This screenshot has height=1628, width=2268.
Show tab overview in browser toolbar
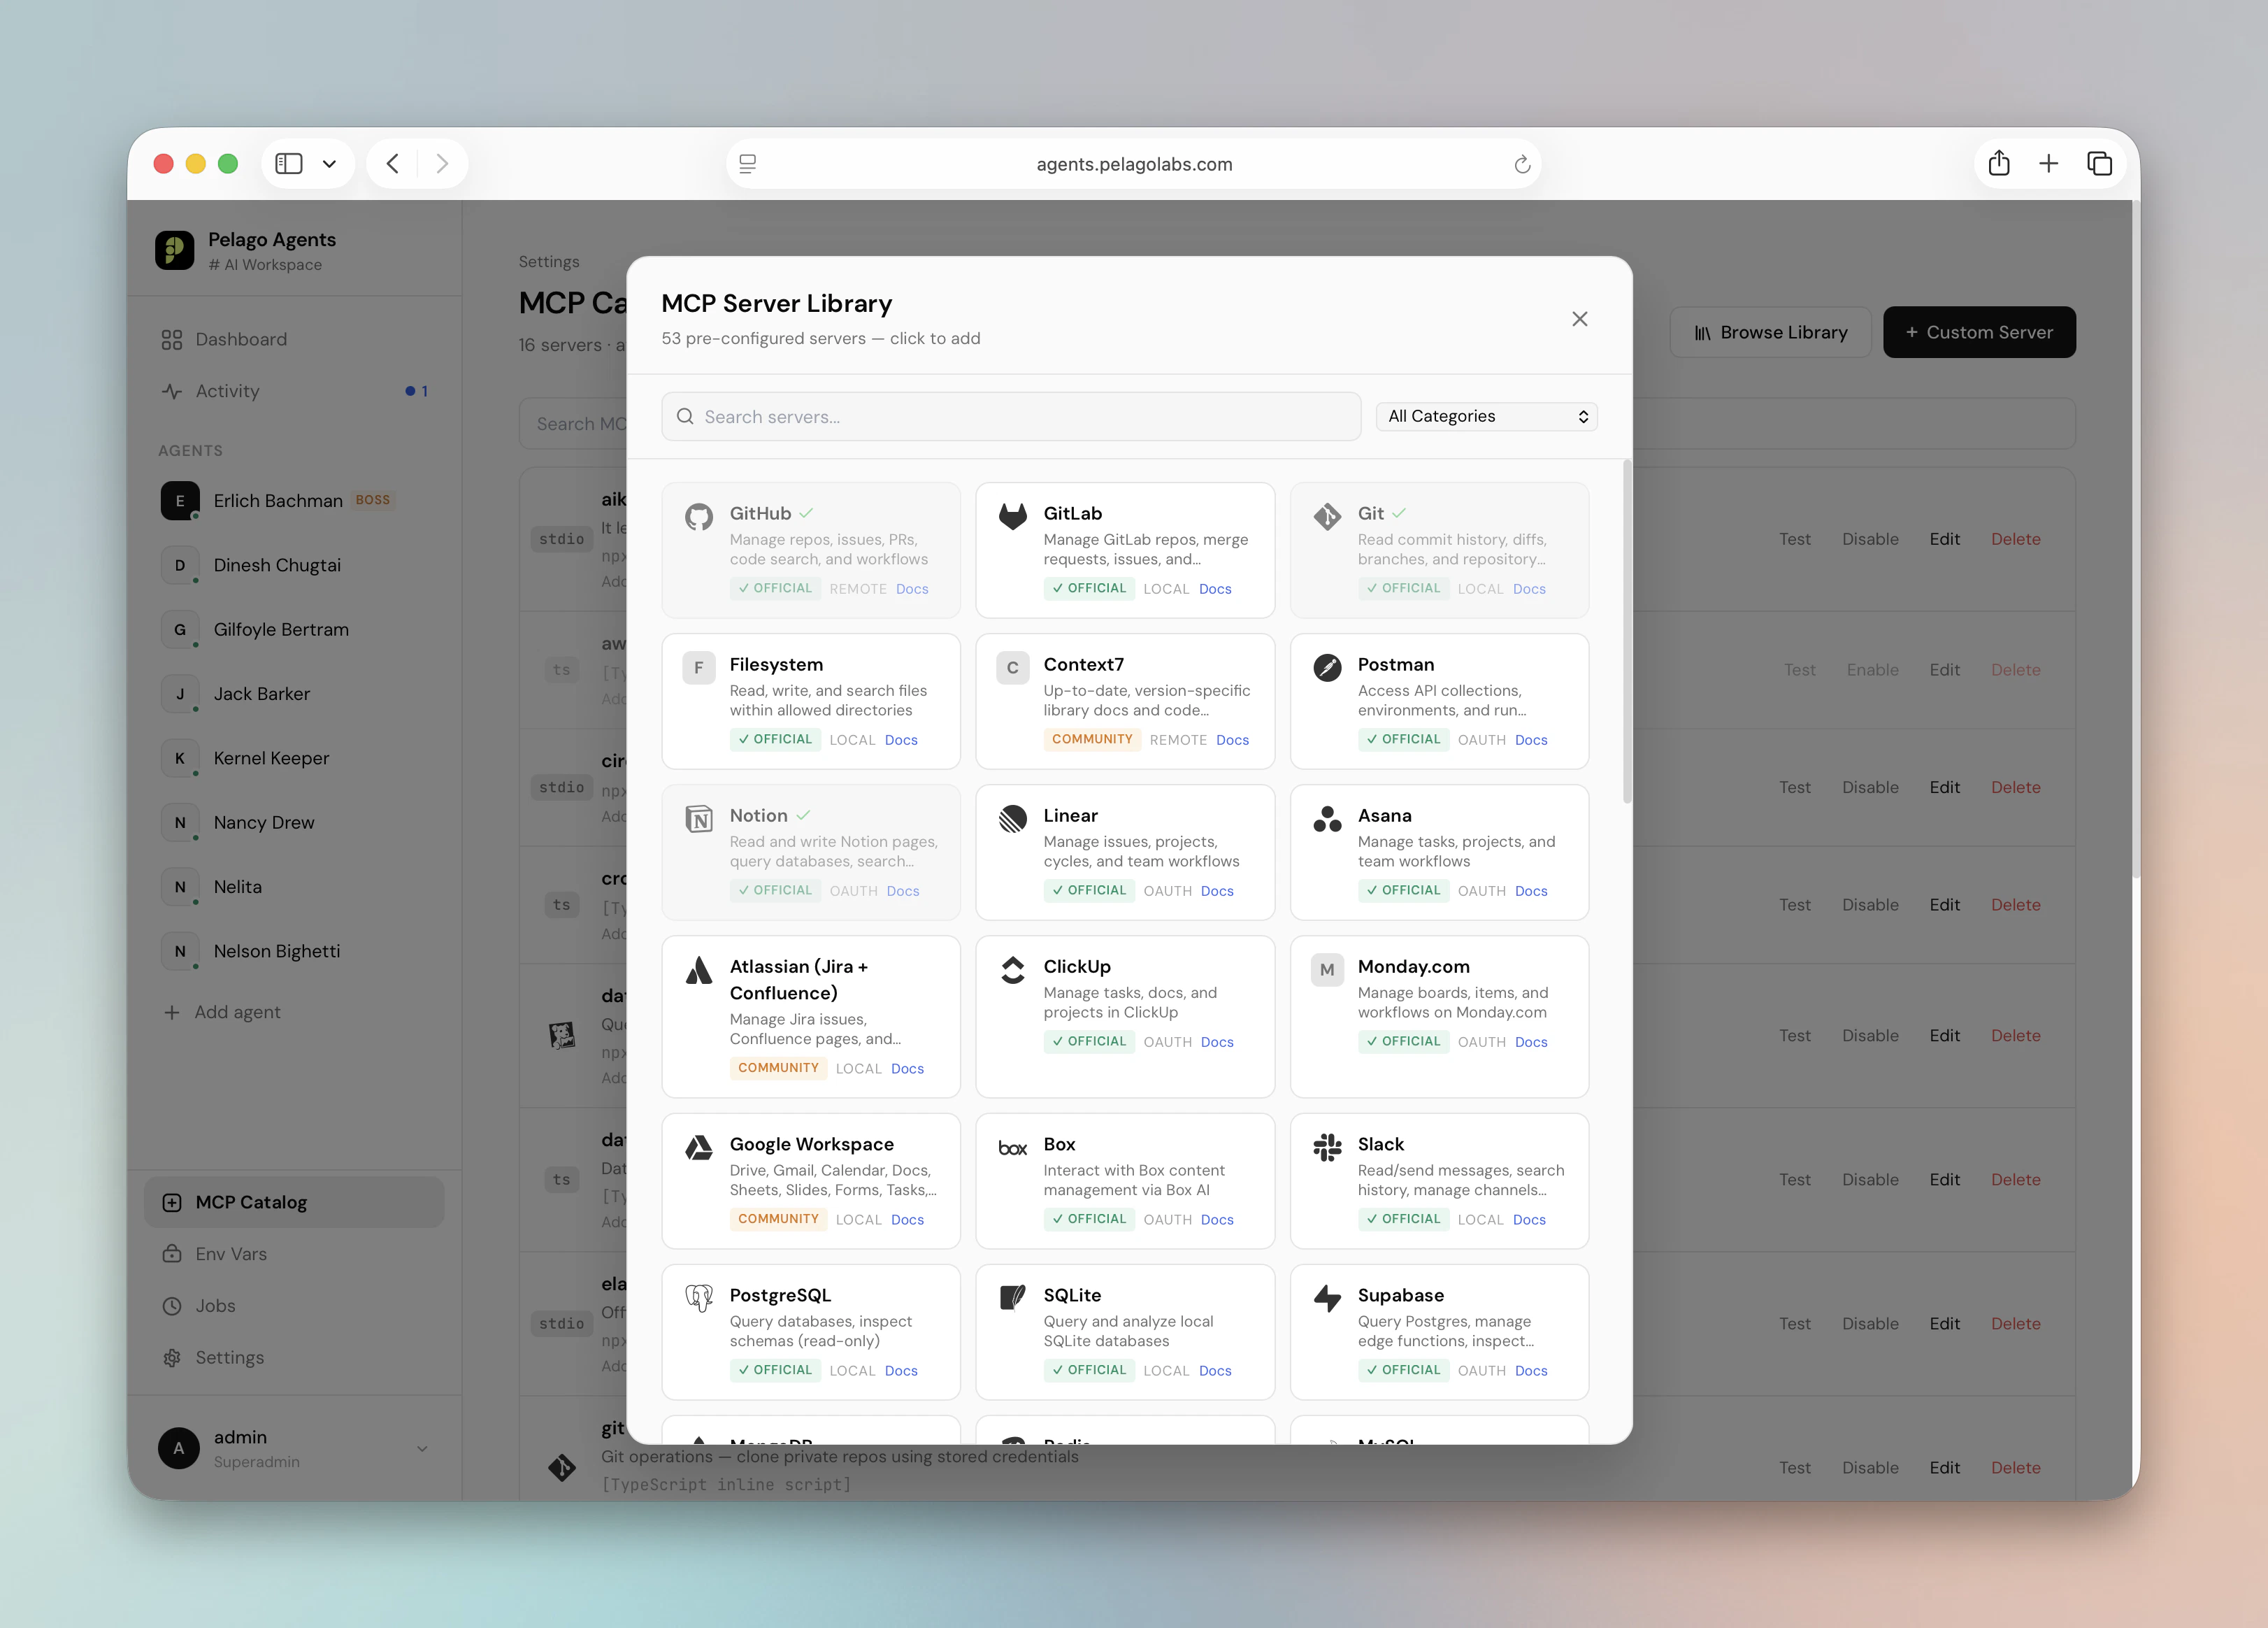tap(2099, 164)
